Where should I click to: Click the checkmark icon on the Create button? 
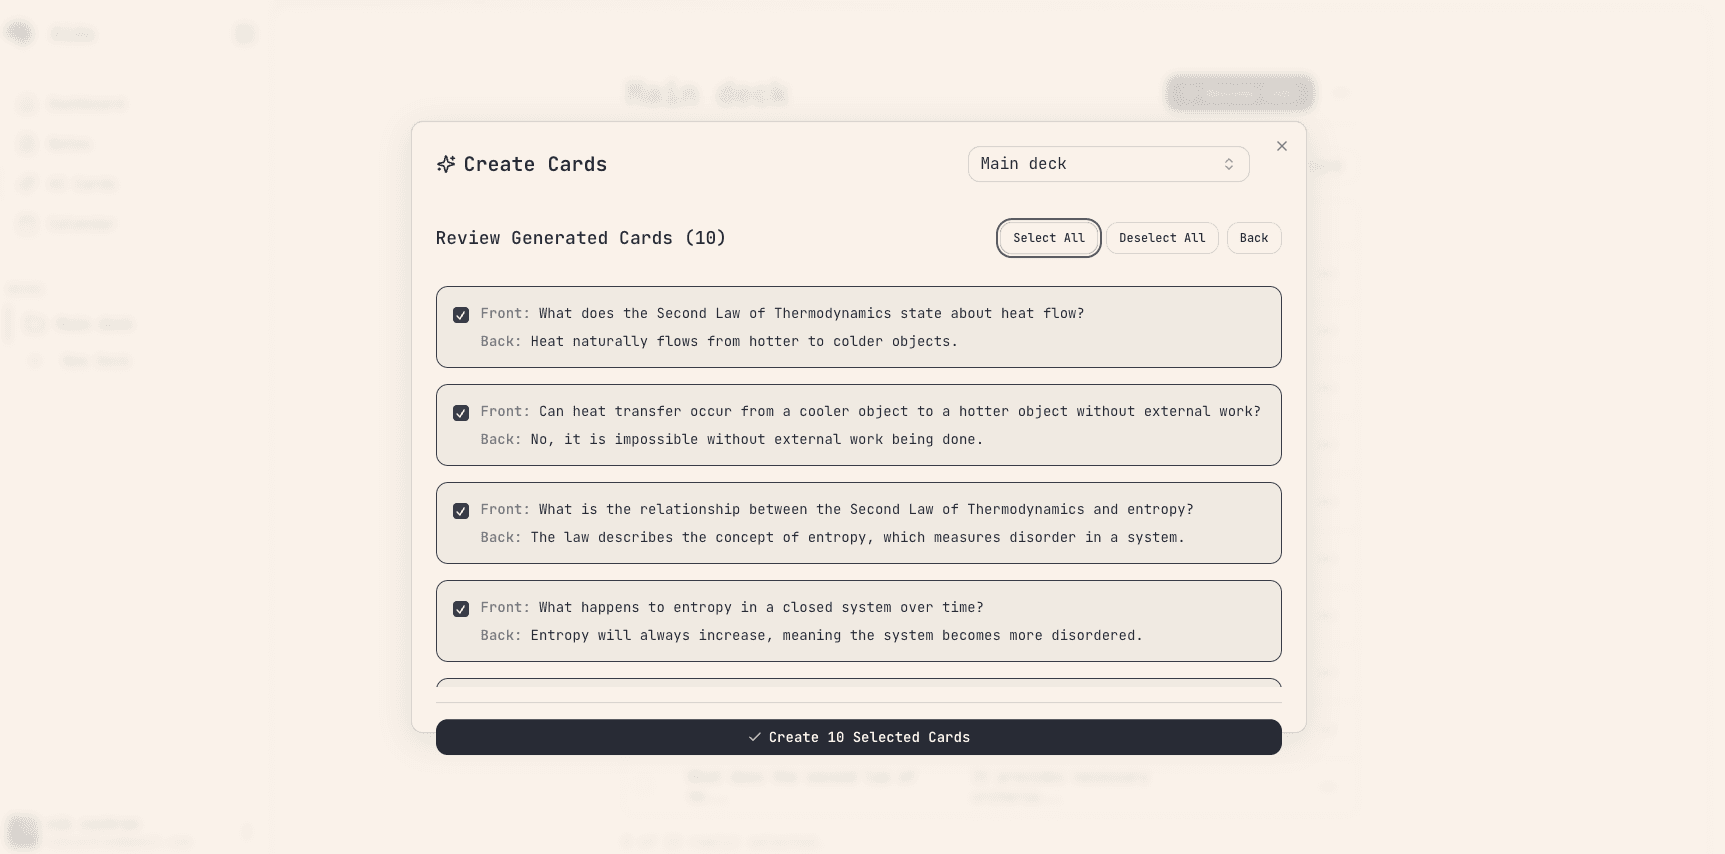click(x=755, y=737)
